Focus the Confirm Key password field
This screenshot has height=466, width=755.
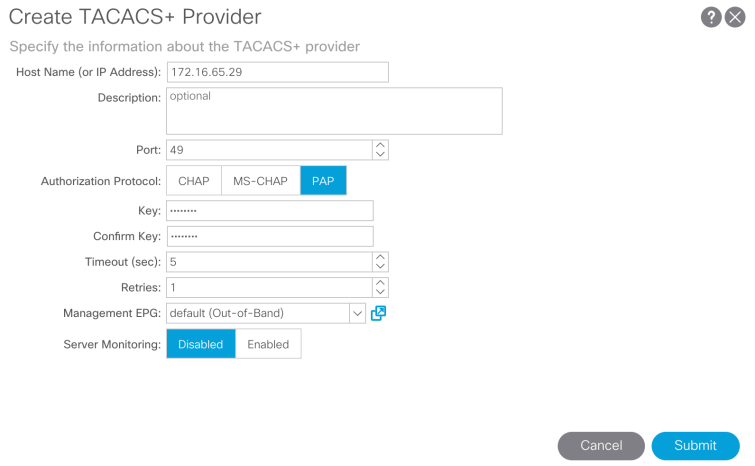pyautogui.click(x=269, y=236)
